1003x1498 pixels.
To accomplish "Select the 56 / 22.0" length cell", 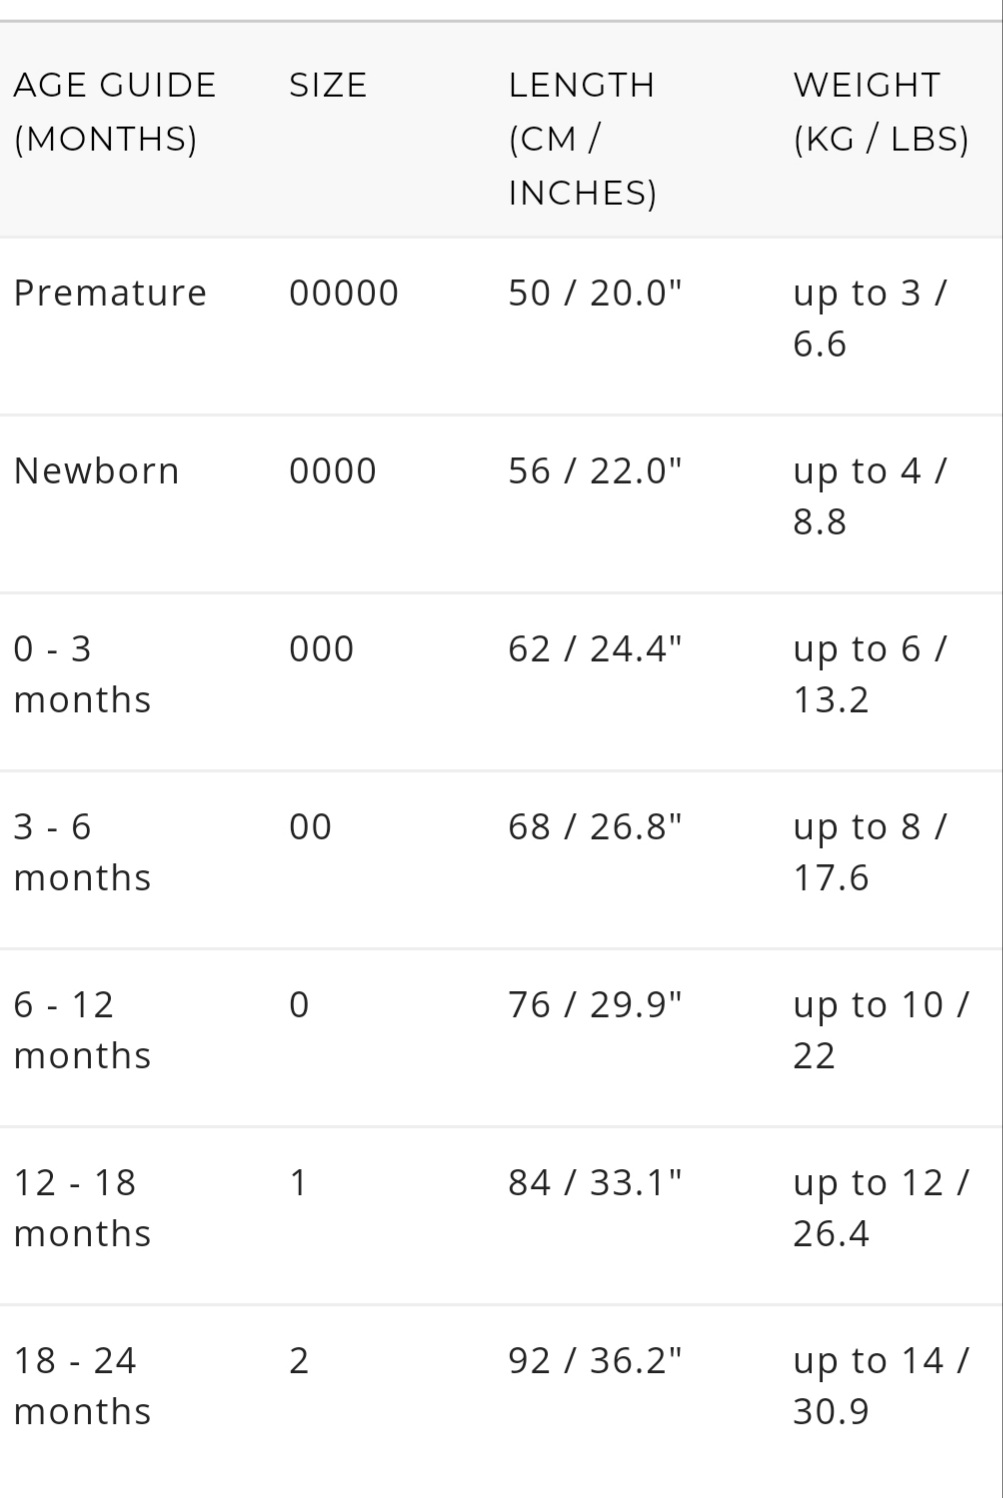I will (x=595, y=471).
